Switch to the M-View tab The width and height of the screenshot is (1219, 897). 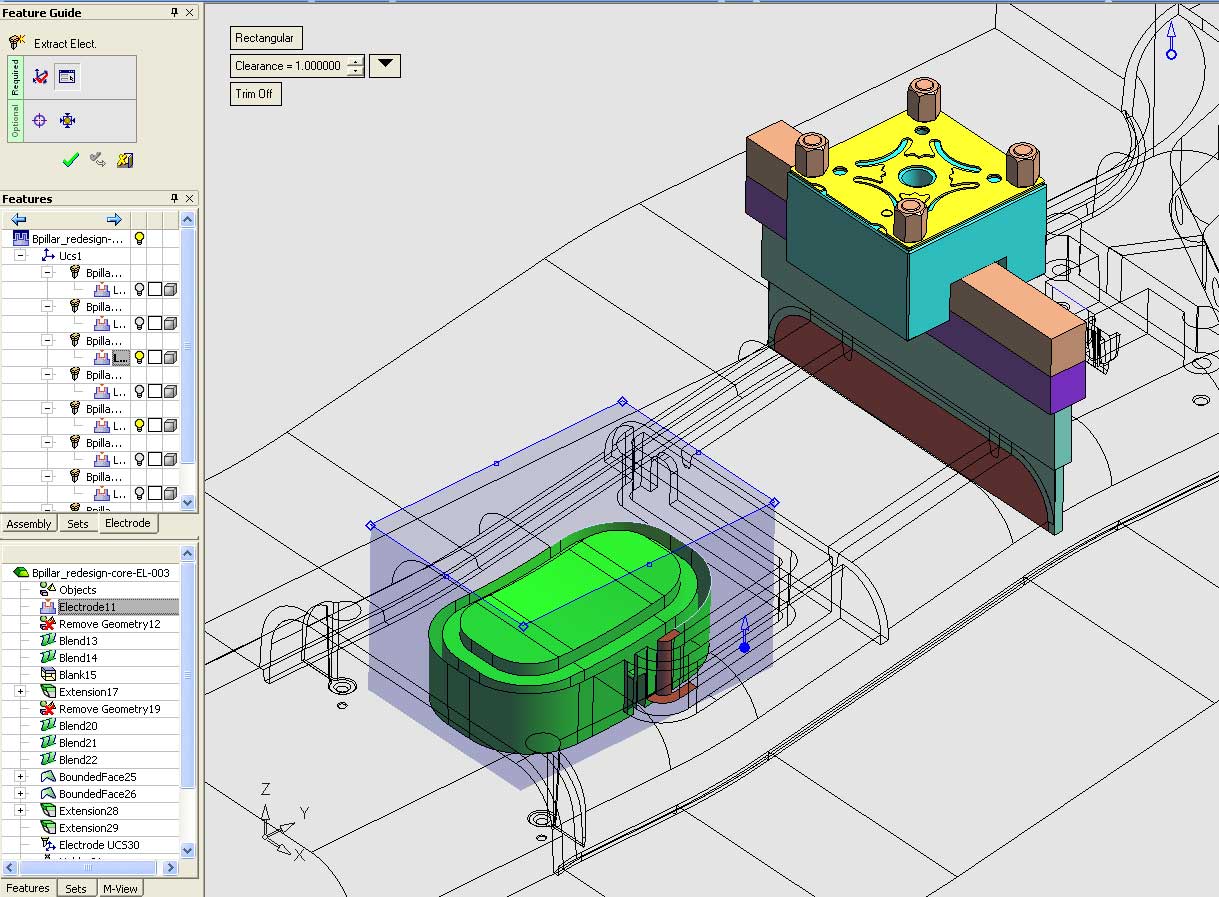click(x=120, y=888)
